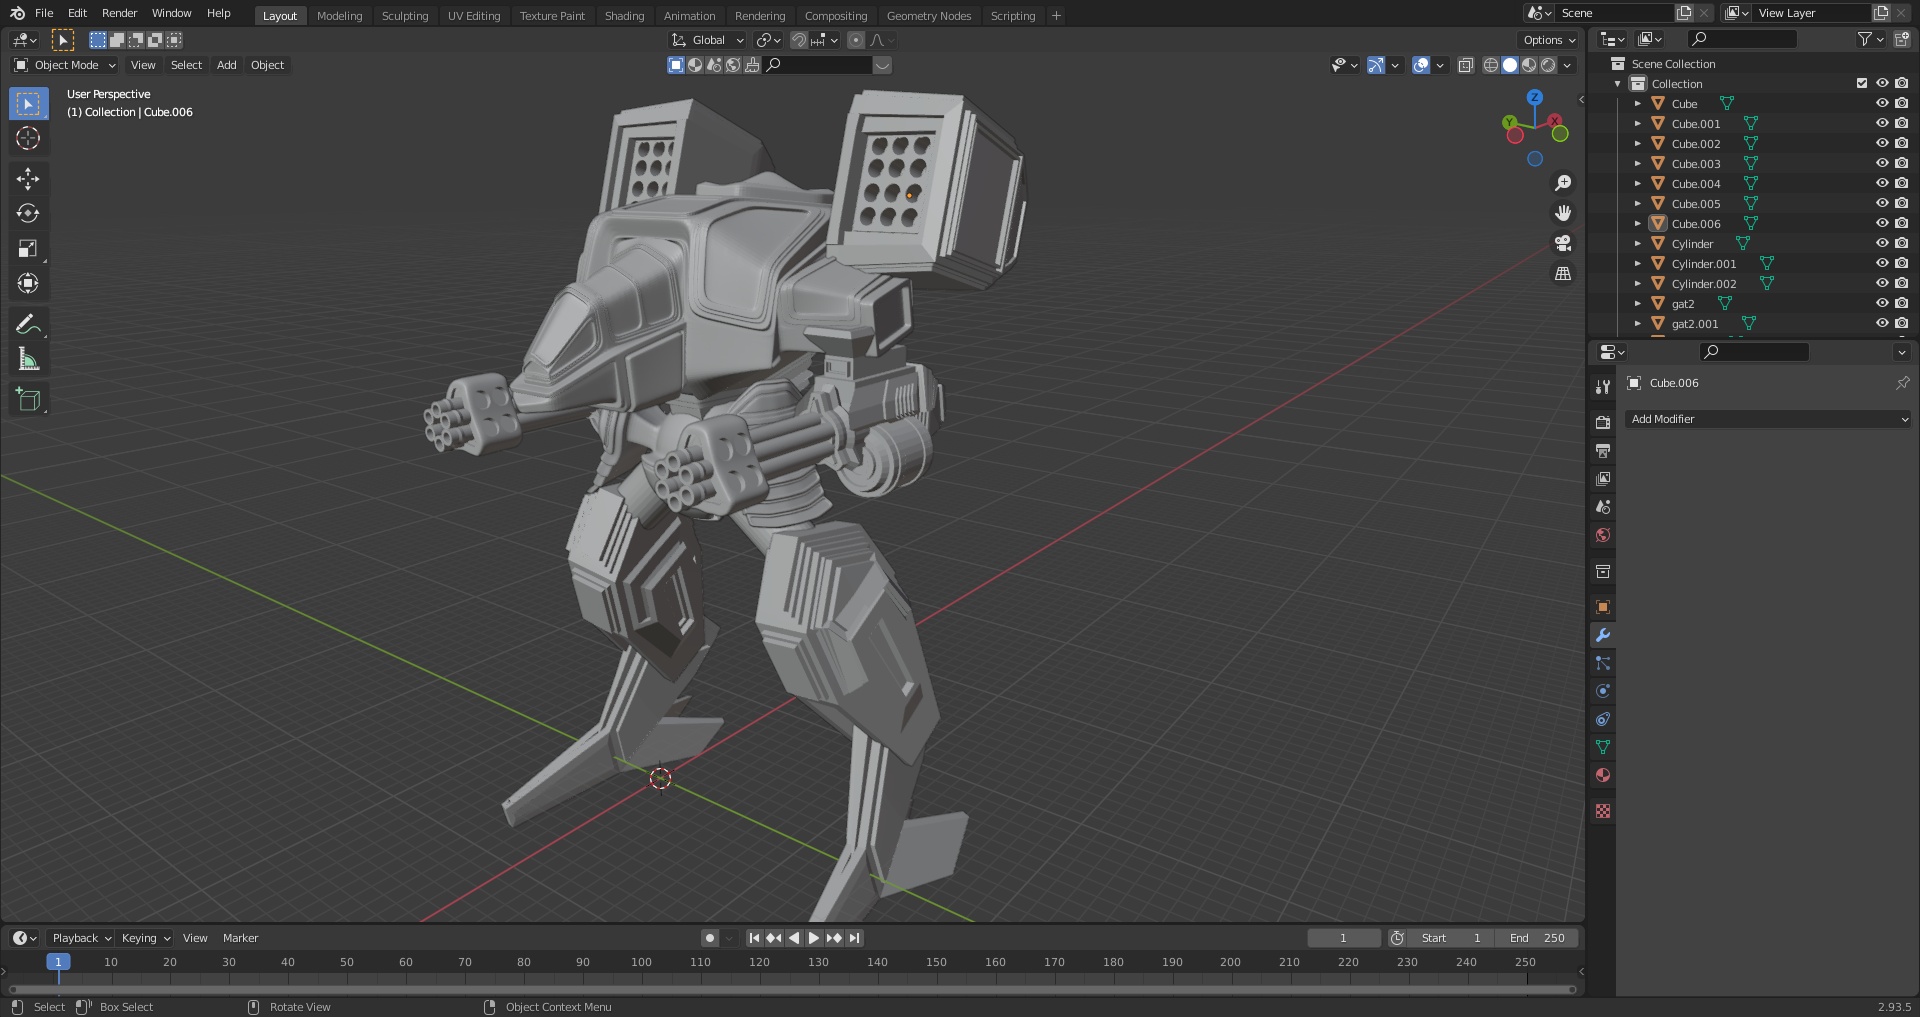Viewport: 1920px width, 1017px height.
Task: Open Object Constraints properties tab
Action: click(1603, 719)
